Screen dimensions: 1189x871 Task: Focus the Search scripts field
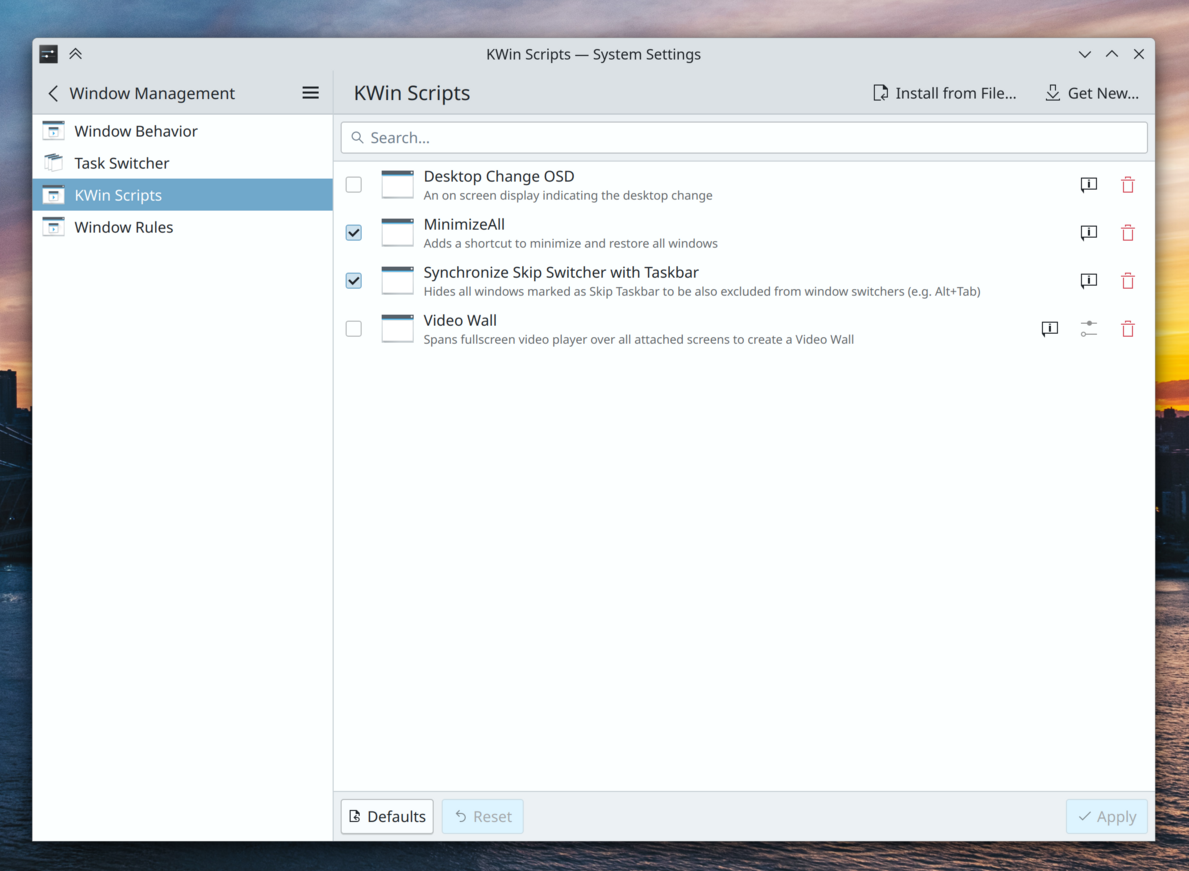(x=744, y=138)
